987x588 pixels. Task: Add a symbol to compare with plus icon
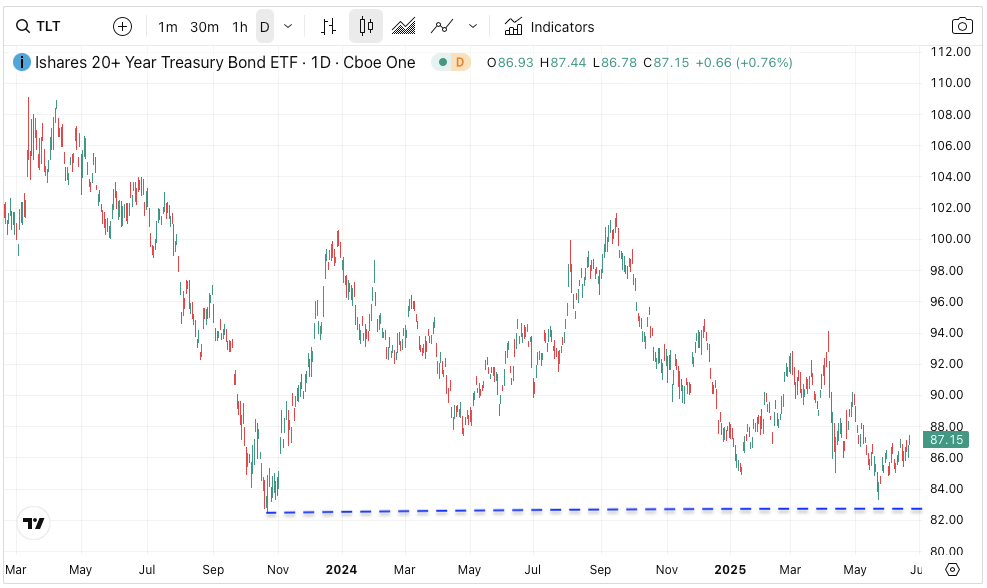(122, 27)
